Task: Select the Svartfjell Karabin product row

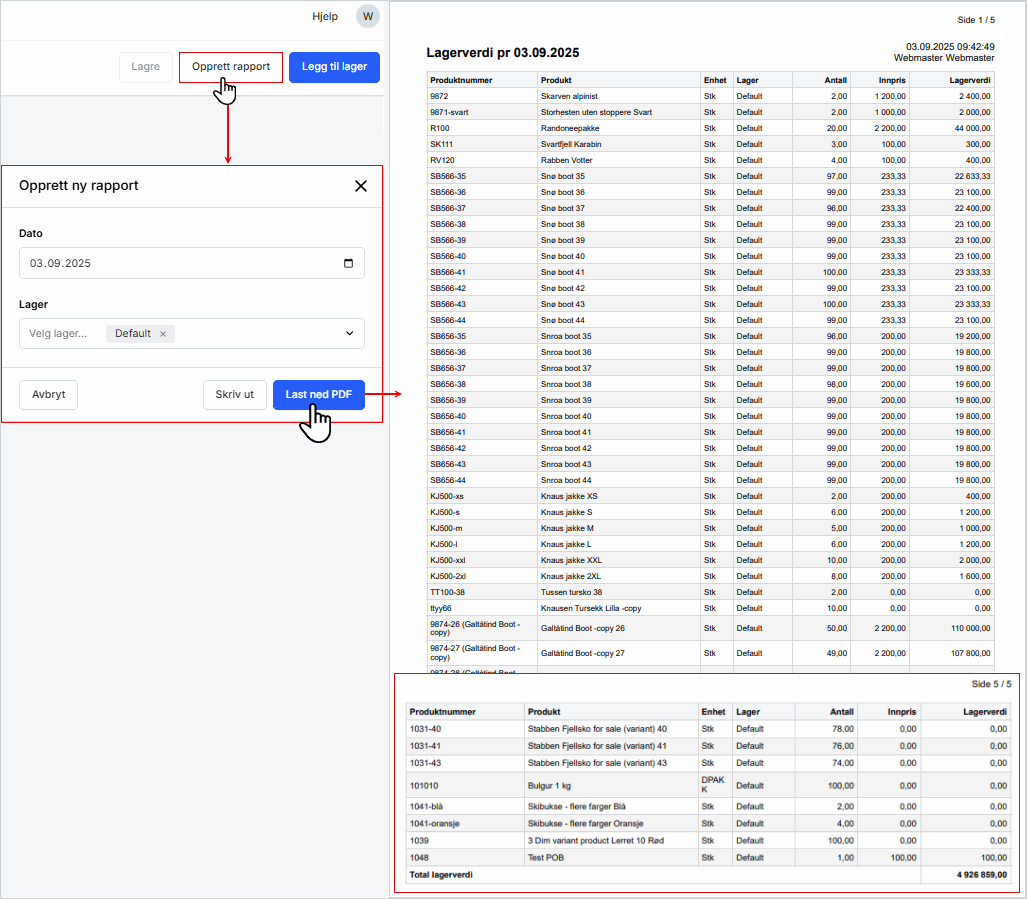Action: 571,144
